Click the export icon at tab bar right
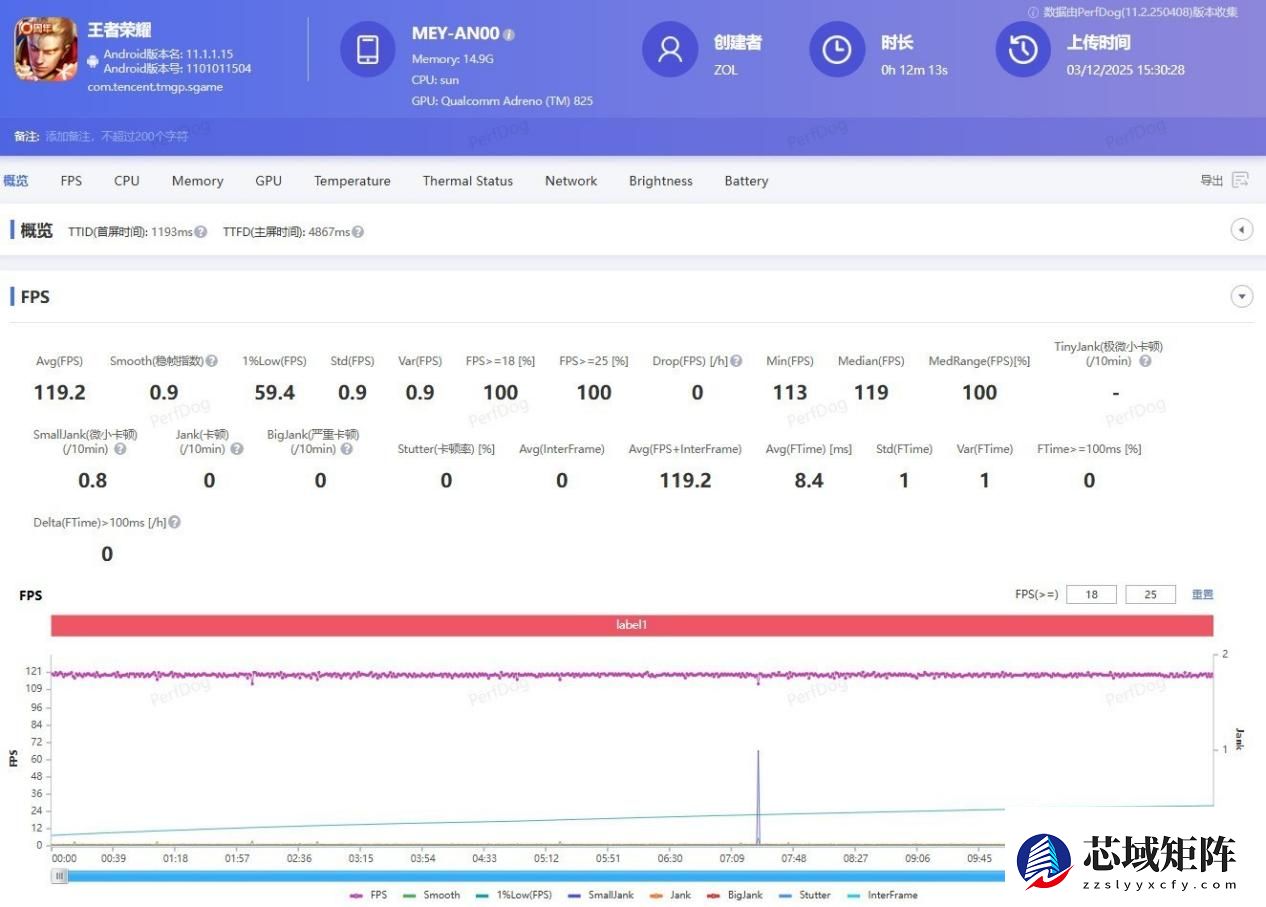This screenshot has width=1266, height=907. click(1240, 180)
